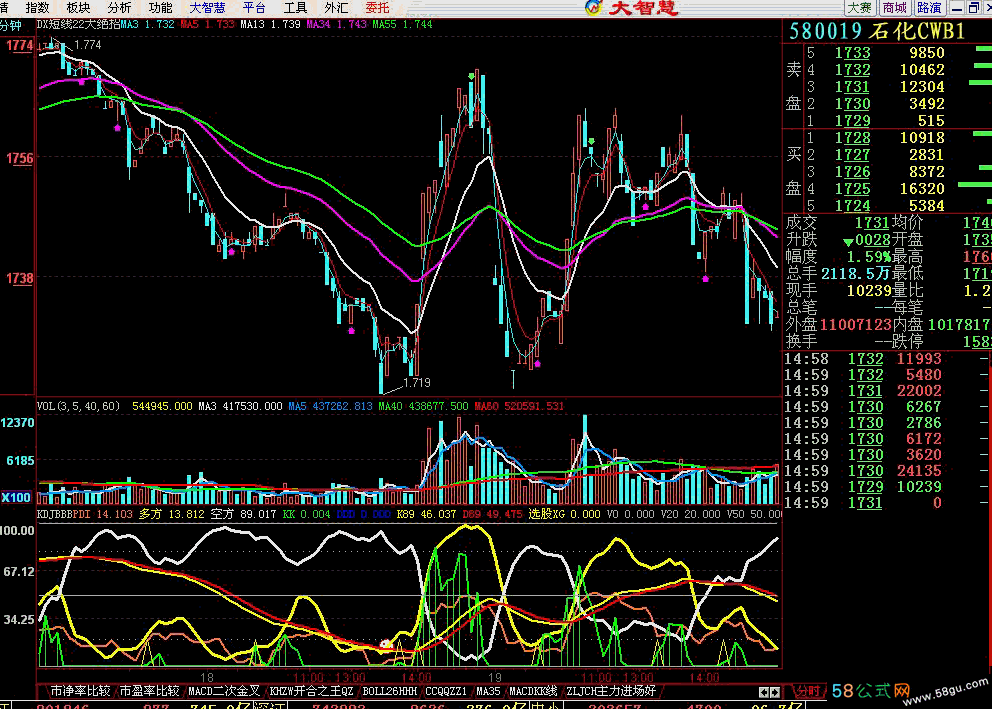Select buy level 2 price 1727
This screenshot has height=709, width=992.
(x=852, y=155)
